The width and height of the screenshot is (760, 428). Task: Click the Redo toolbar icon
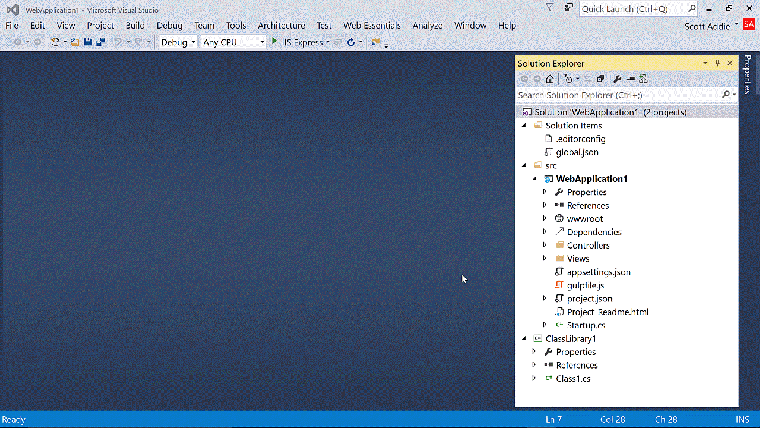pos(138,43)
